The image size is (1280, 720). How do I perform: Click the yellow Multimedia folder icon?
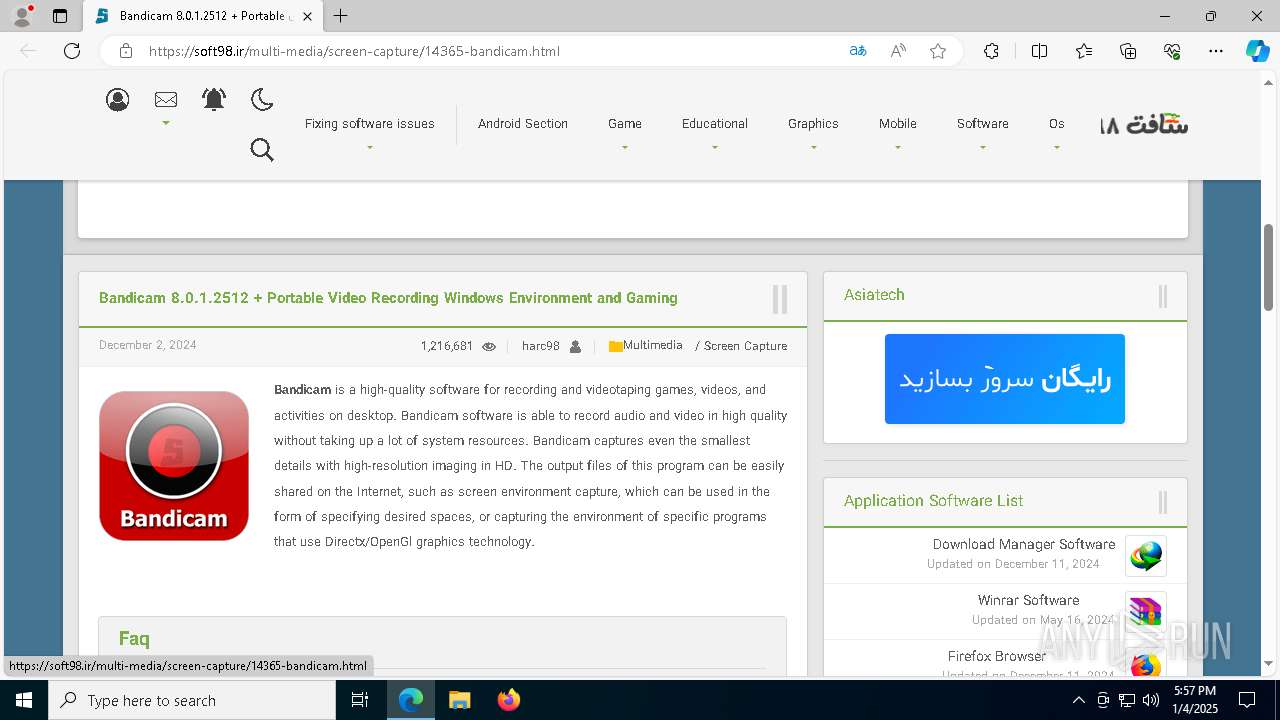click(x=615, y=346)
